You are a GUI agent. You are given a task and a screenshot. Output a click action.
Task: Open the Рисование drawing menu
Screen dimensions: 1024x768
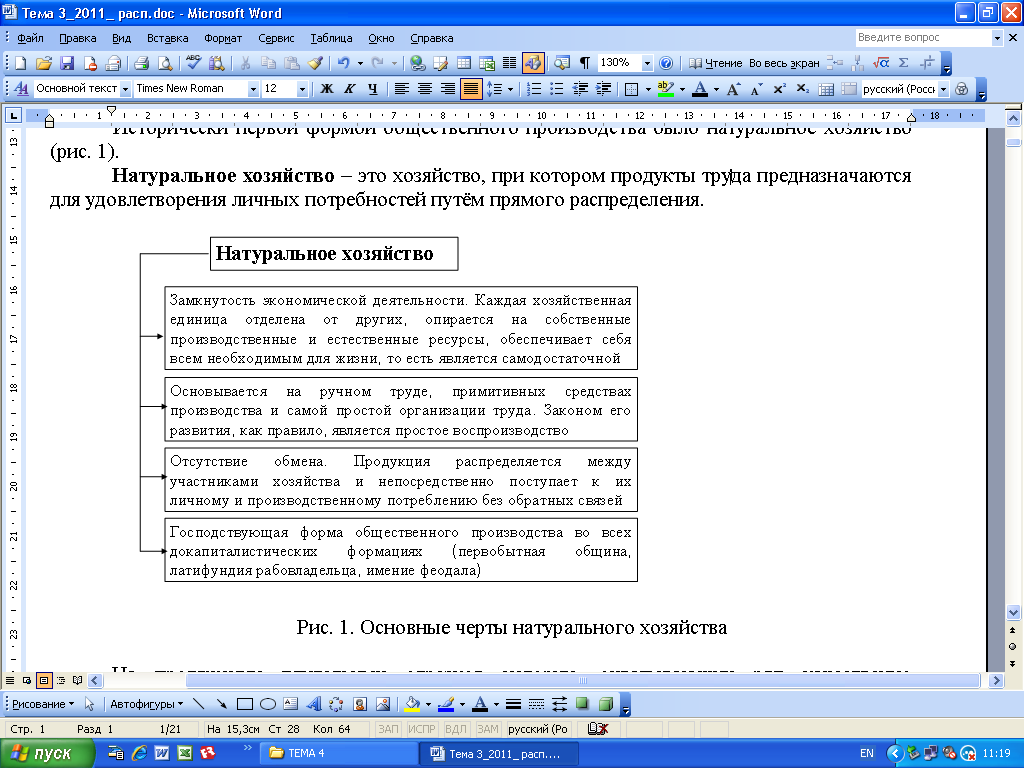click(x=43, y=704)
